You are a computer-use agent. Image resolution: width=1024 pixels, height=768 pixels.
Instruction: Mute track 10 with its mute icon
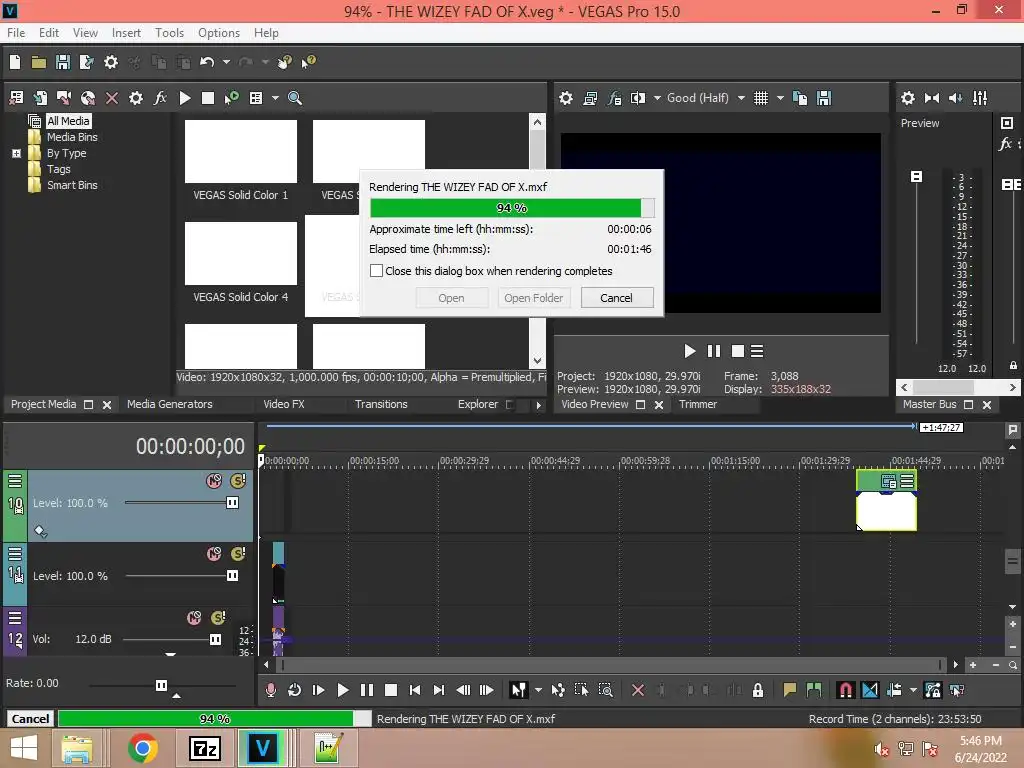(x=214, y=481)
